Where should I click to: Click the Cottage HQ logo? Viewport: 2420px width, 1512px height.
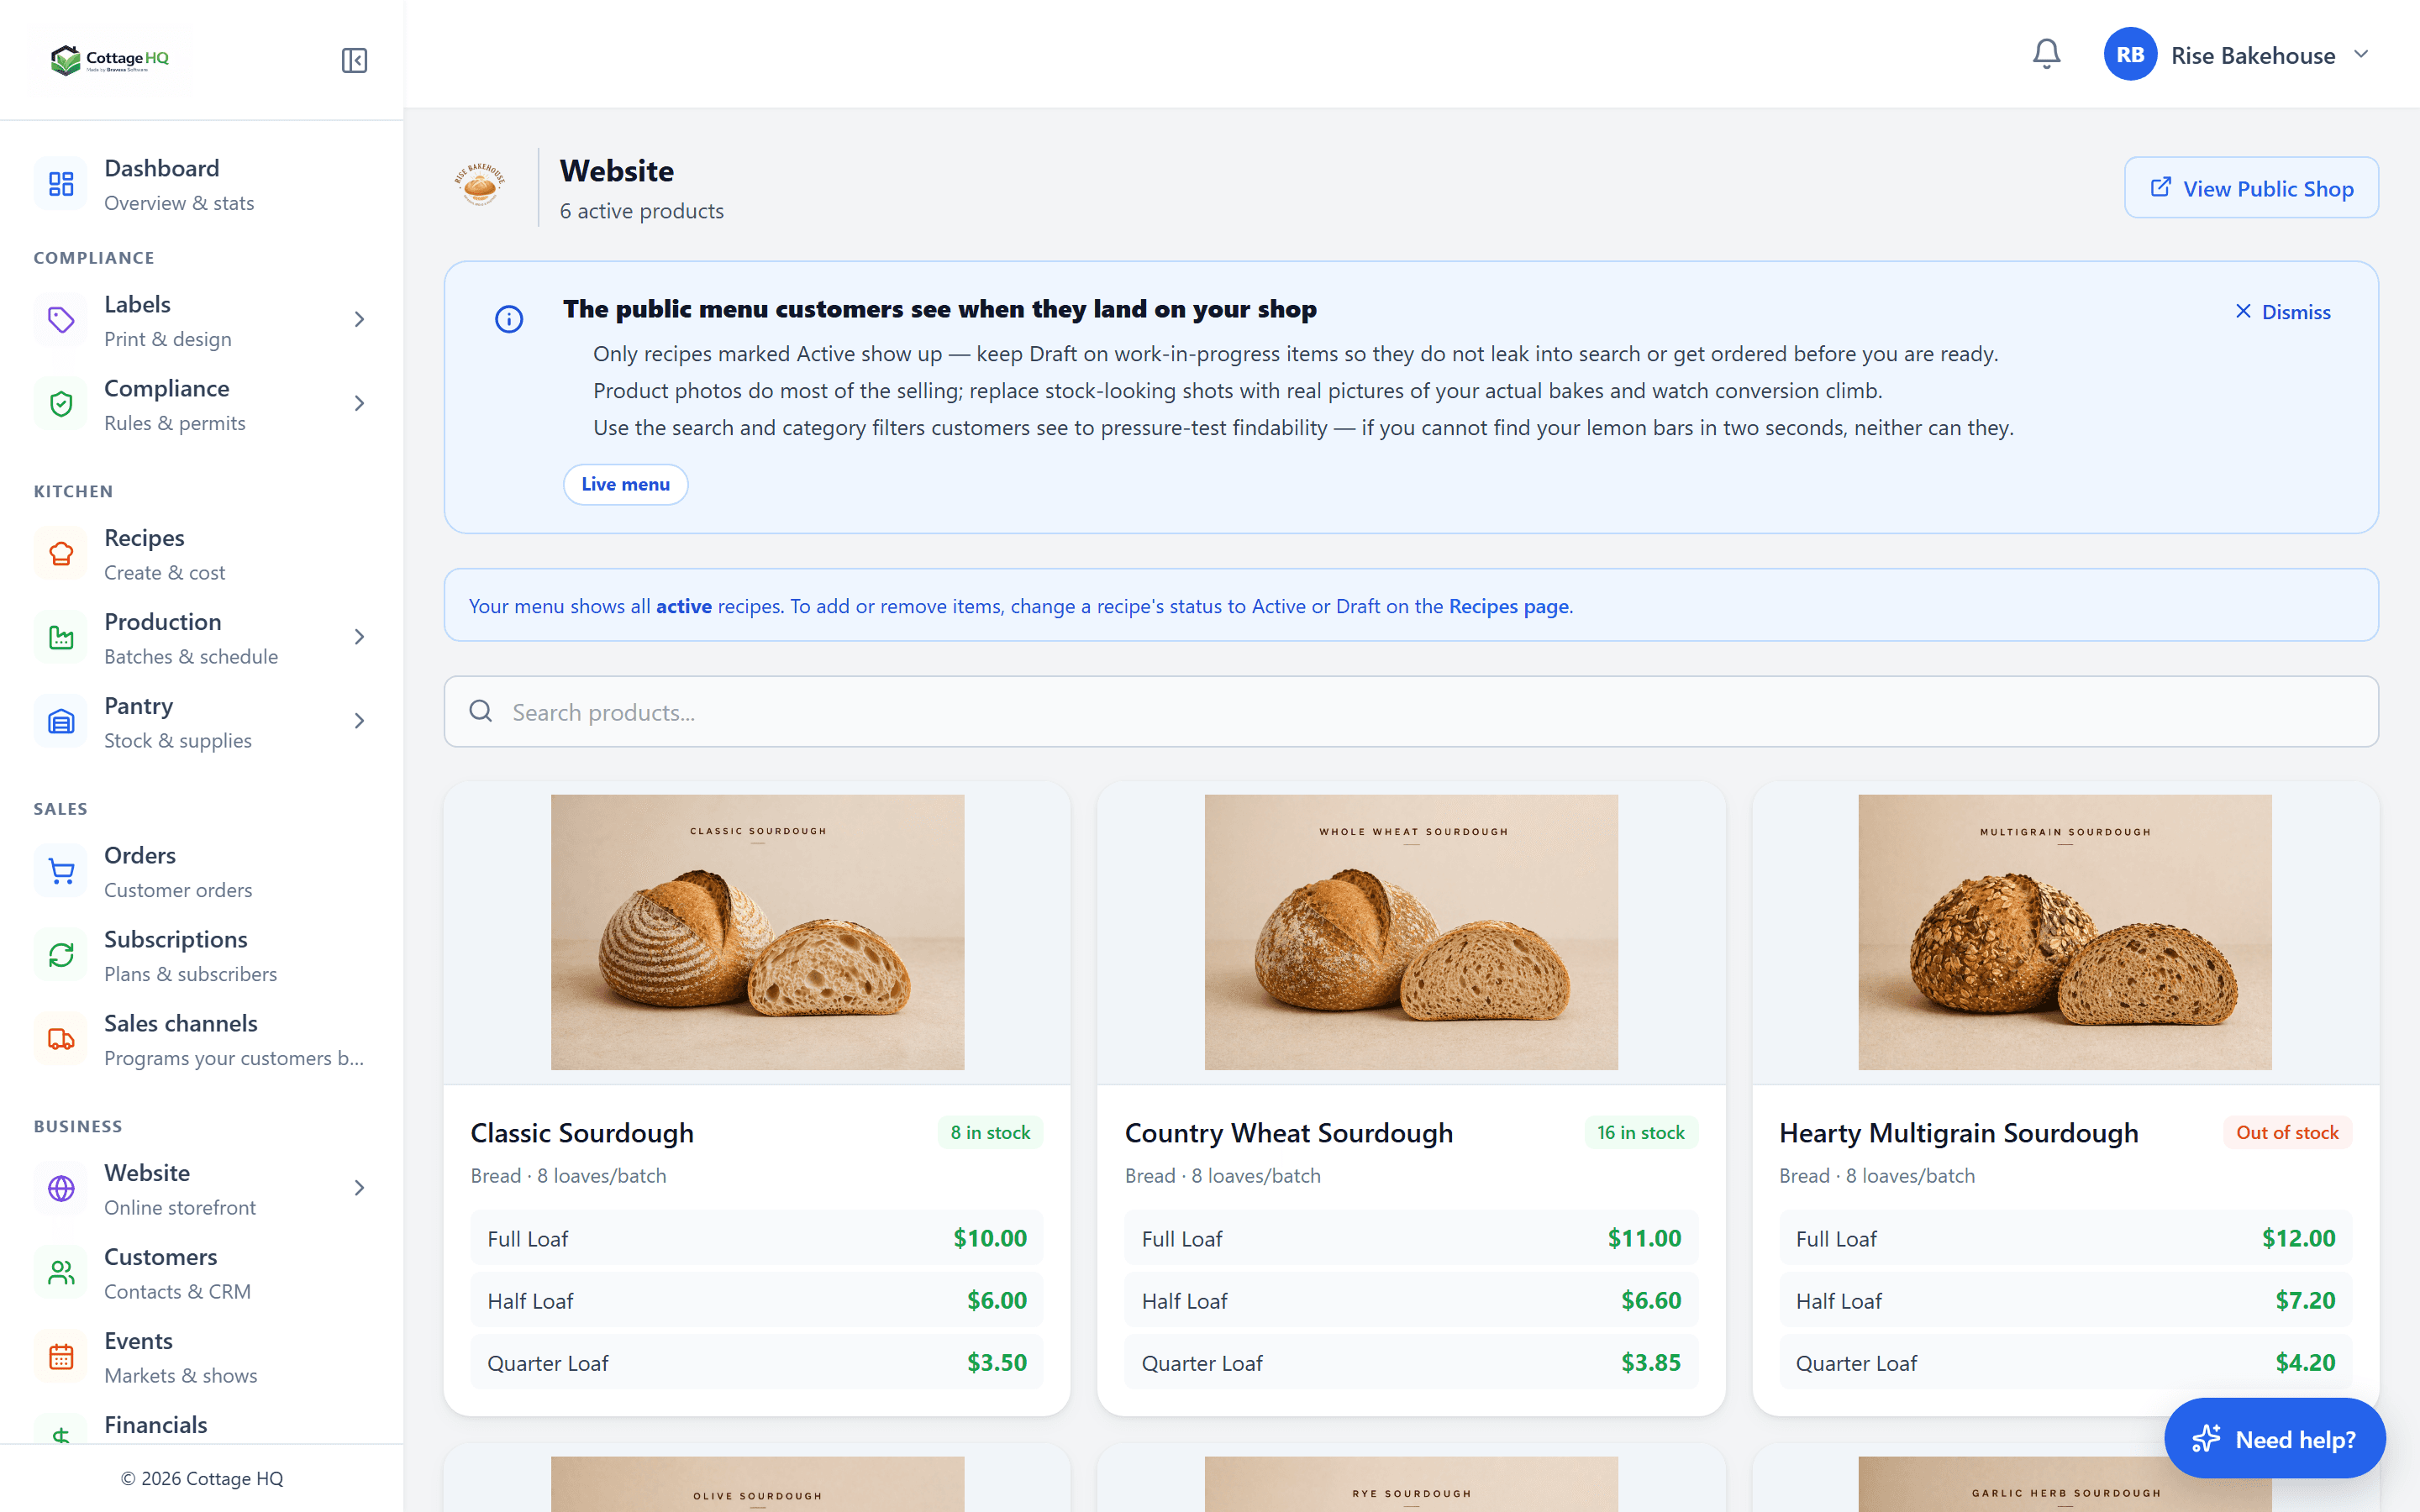click(110, 60)
